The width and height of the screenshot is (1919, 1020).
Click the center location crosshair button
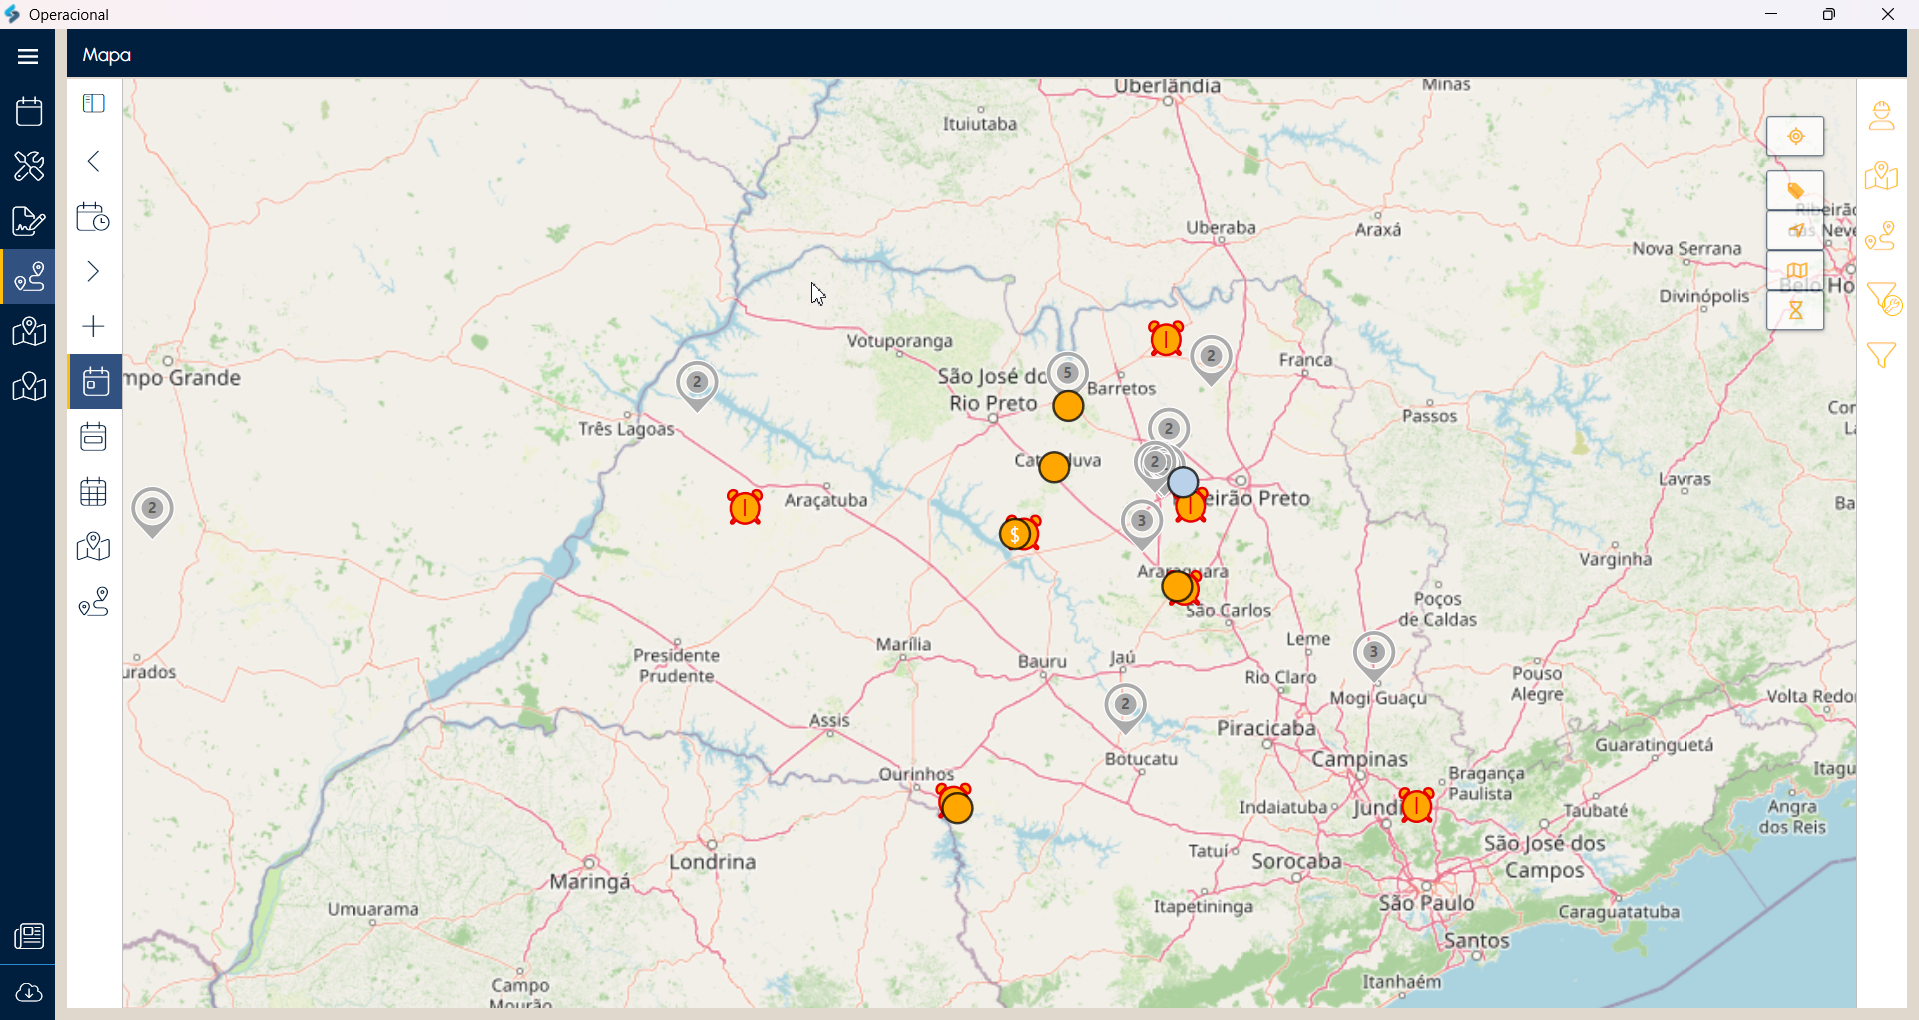point(1796,136)
